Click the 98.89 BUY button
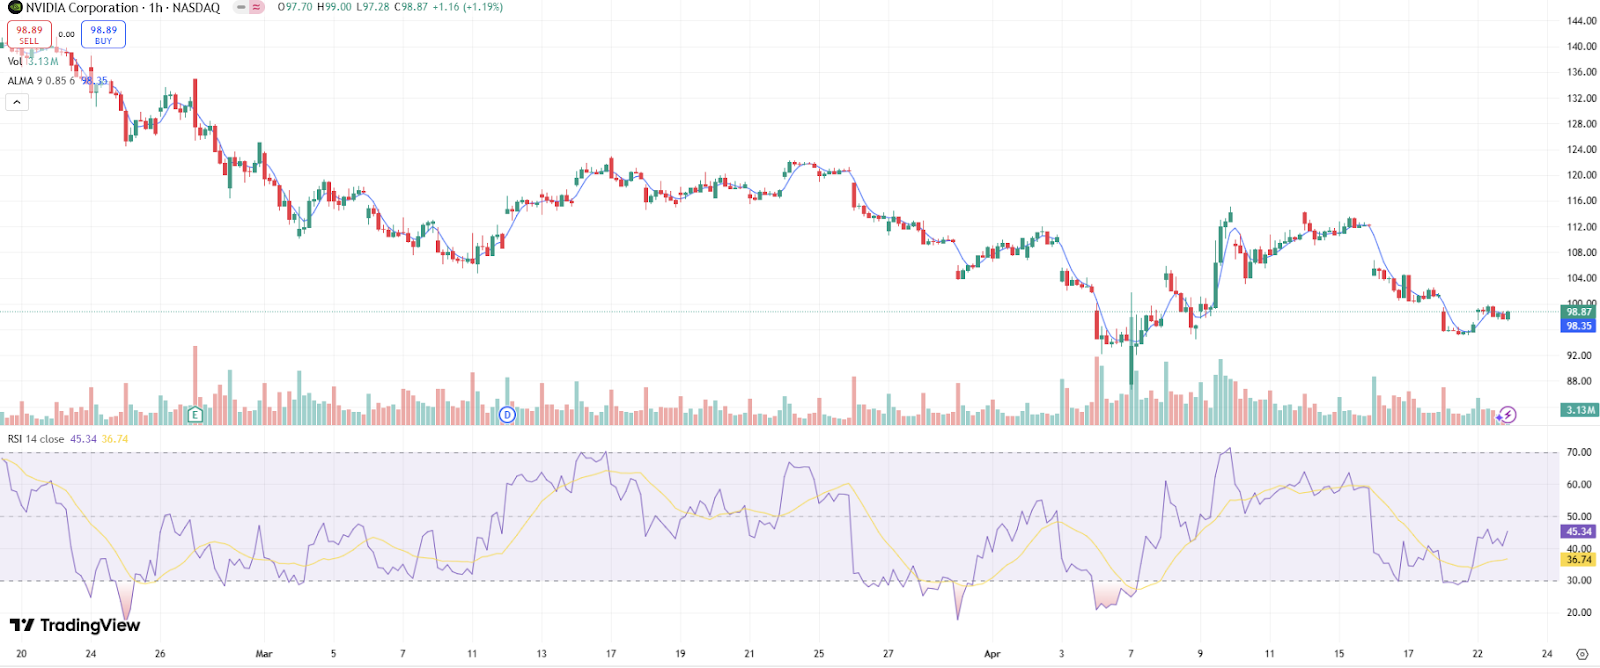The width and height of the screenshot is (1600, 668). click(104, 35)
